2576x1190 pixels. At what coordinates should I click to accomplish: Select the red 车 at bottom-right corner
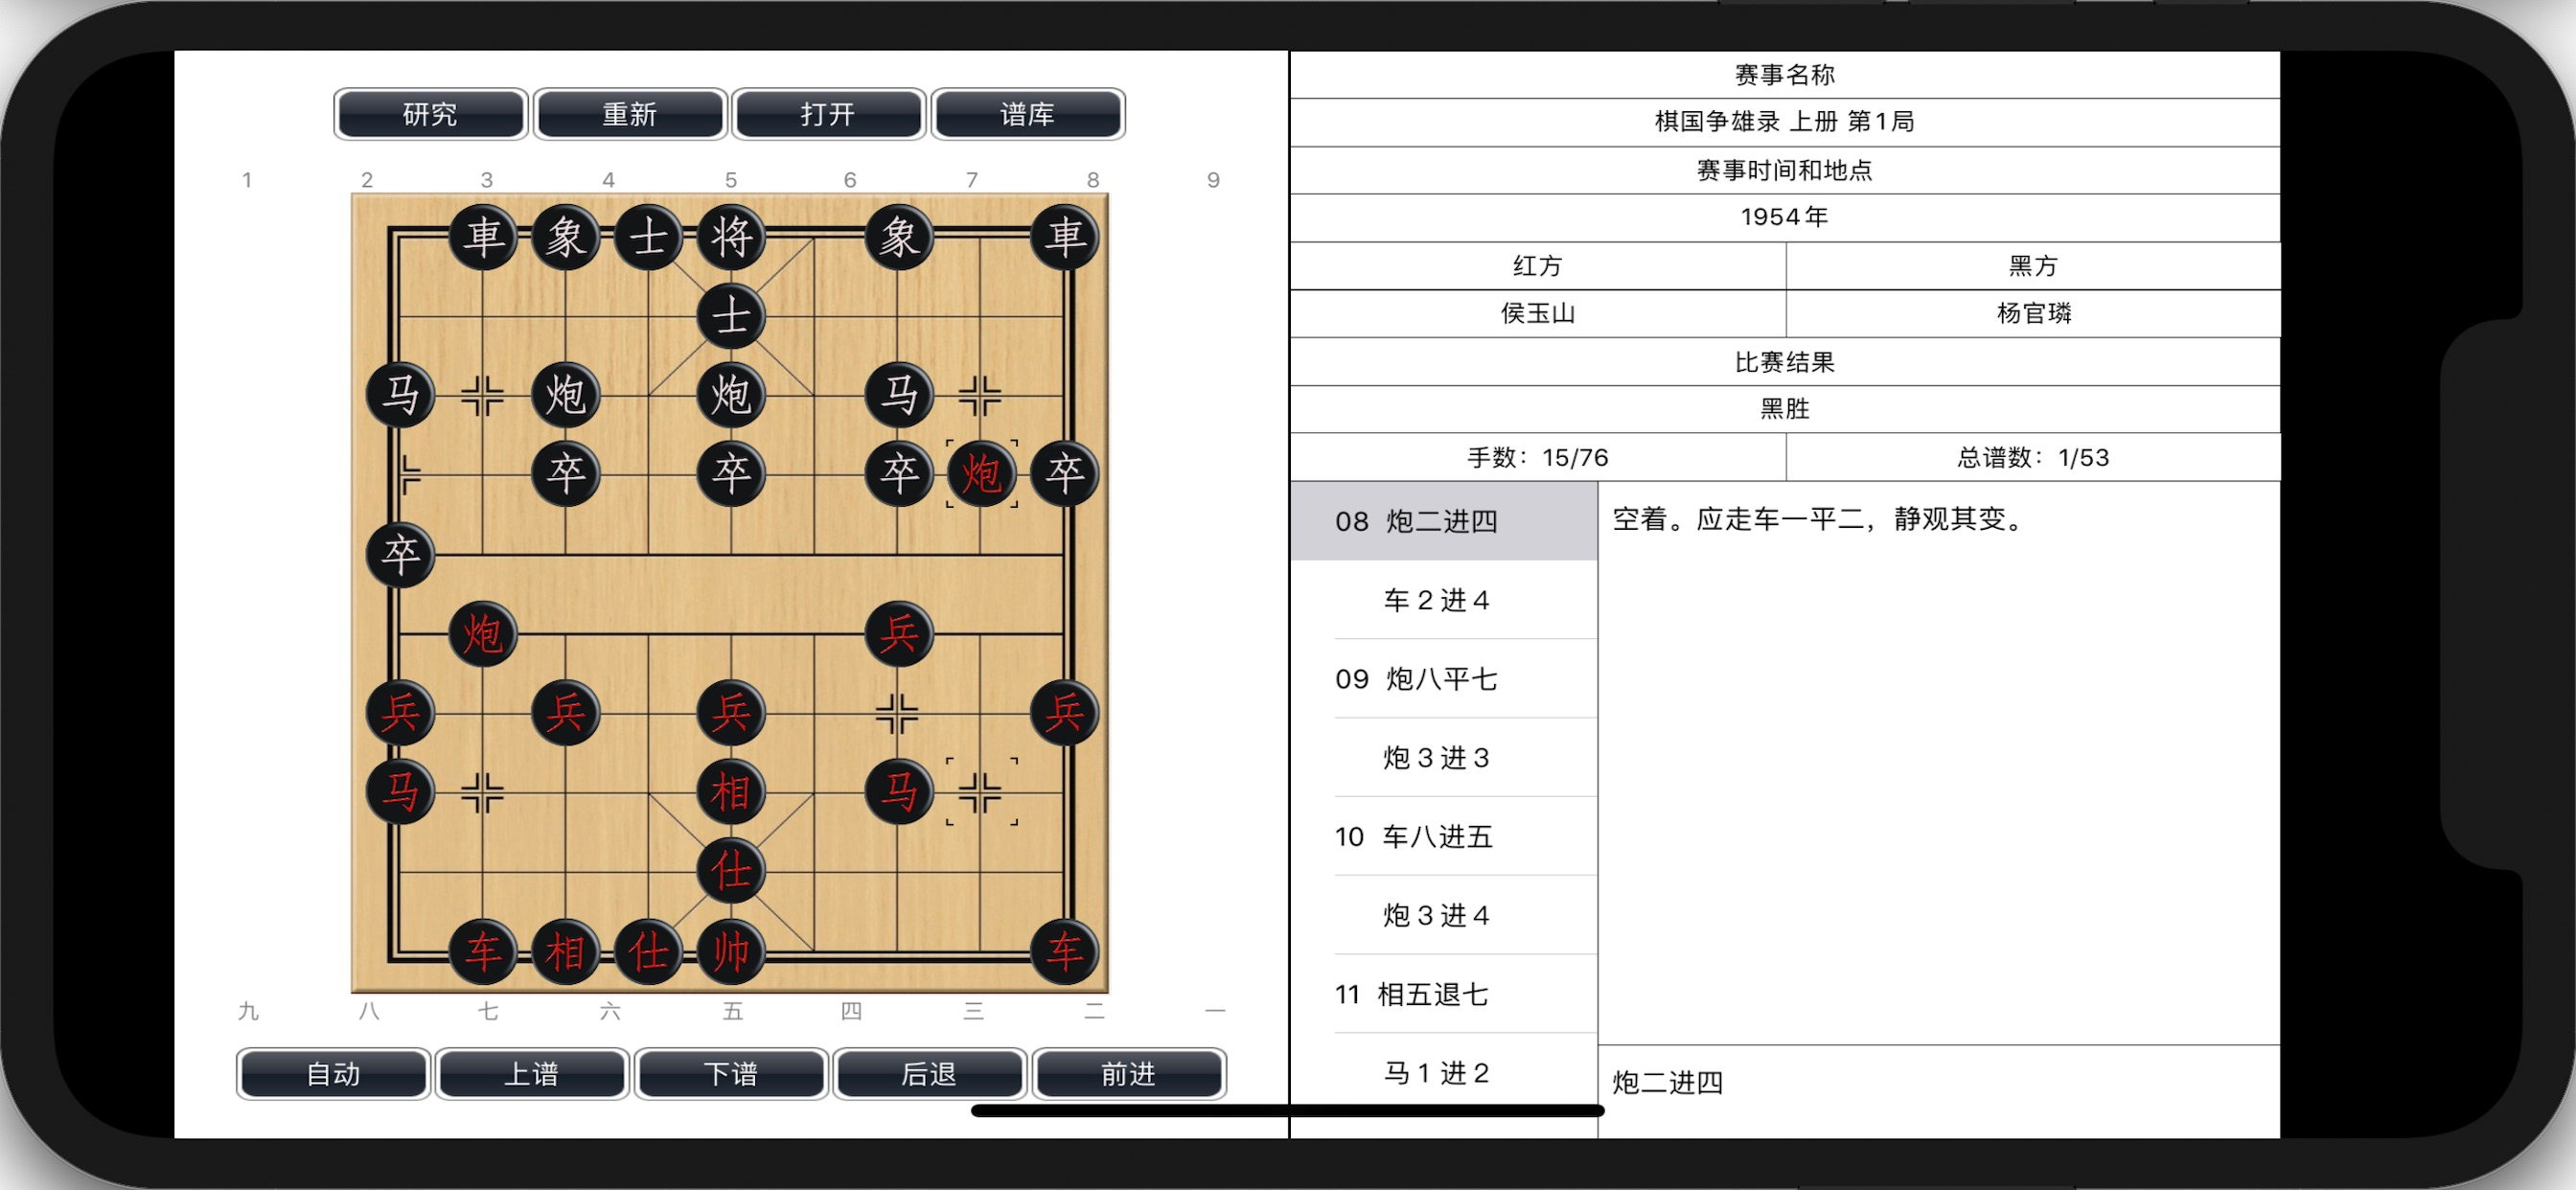coord(1064,950)
